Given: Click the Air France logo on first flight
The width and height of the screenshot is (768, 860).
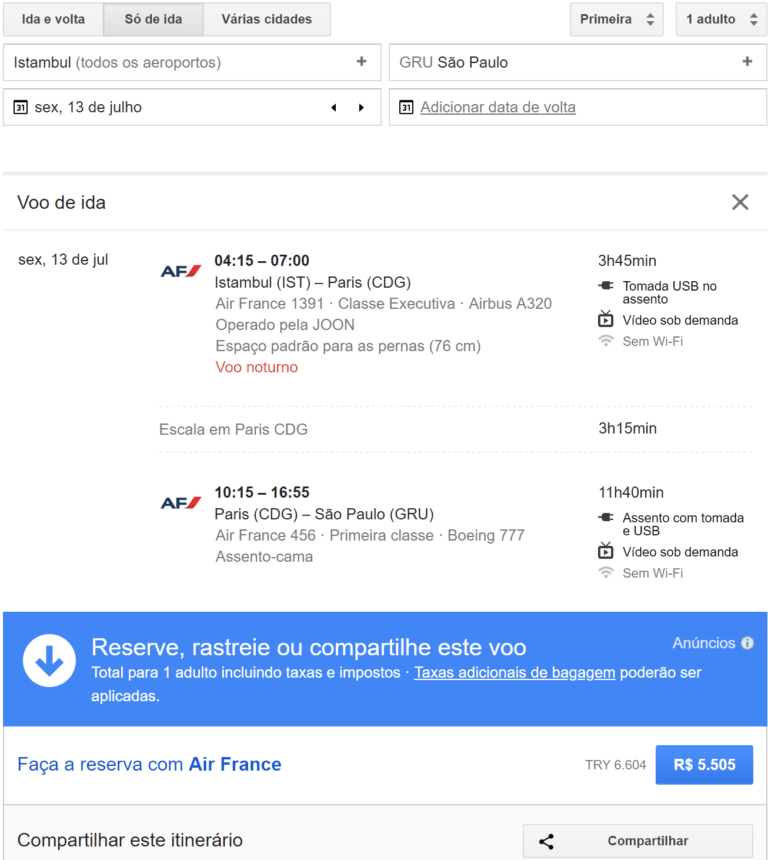Looking at the screenshot, I should click(181, 271).
